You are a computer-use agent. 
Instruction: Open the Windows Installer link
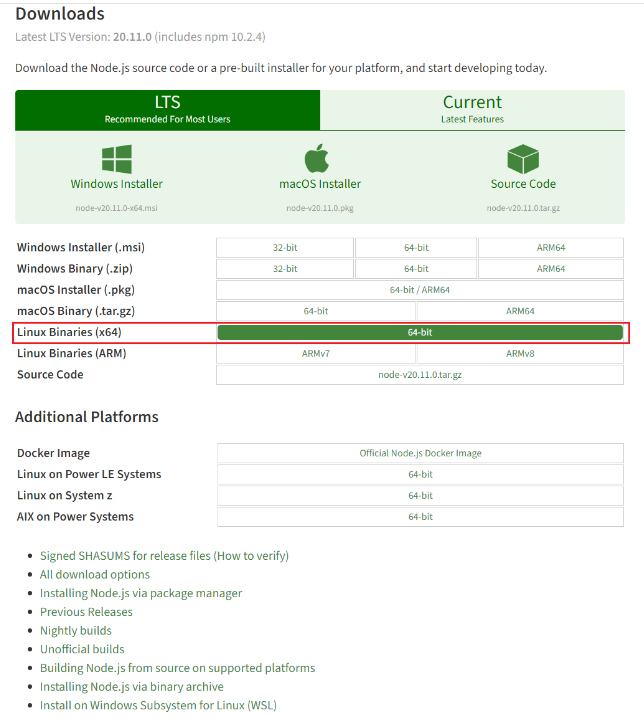[117, 184]
